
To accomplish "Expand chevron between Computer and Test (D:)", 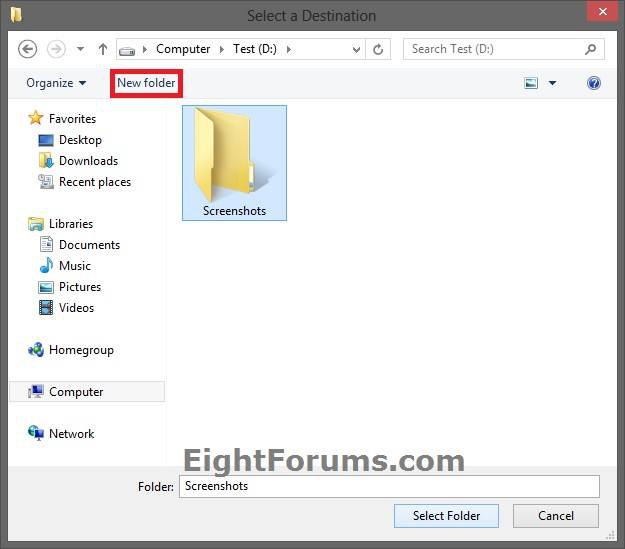I will pos(222,49).
